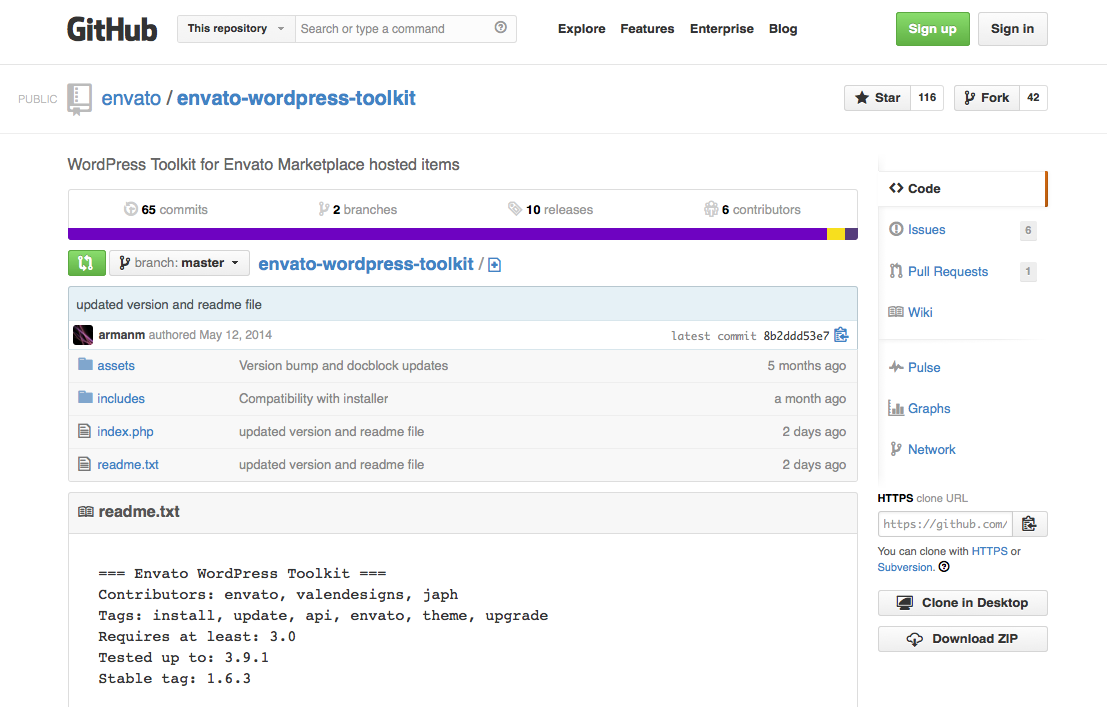Click envato-wordpress-toolkit breadcrumb path link

(366, 263)
